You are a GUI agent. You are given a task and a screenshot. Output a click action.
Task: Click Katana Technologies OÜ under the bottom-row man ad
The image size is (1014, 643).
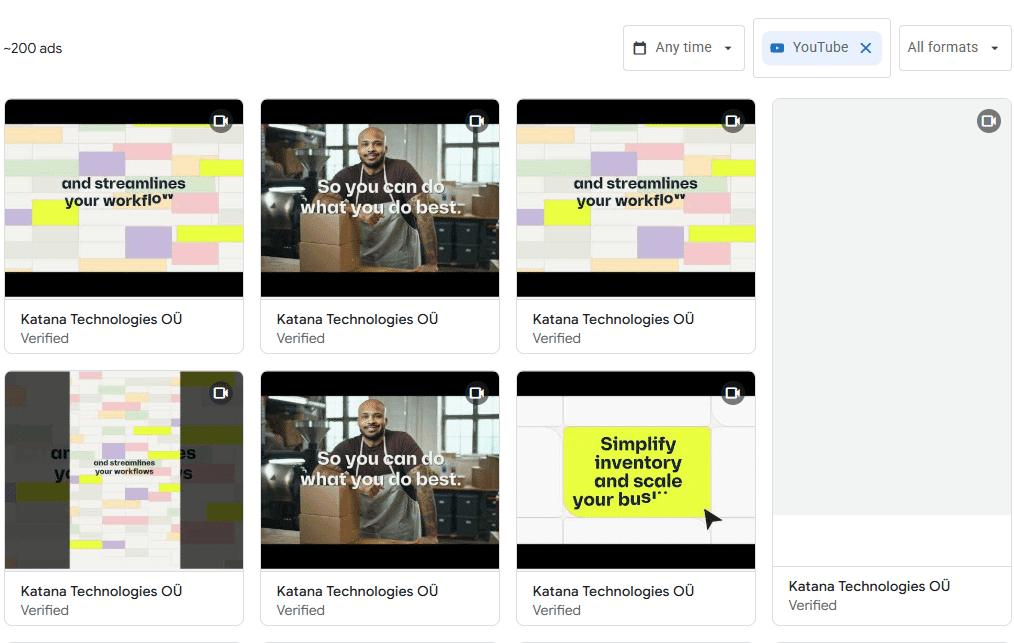click(x=358, y=591)
